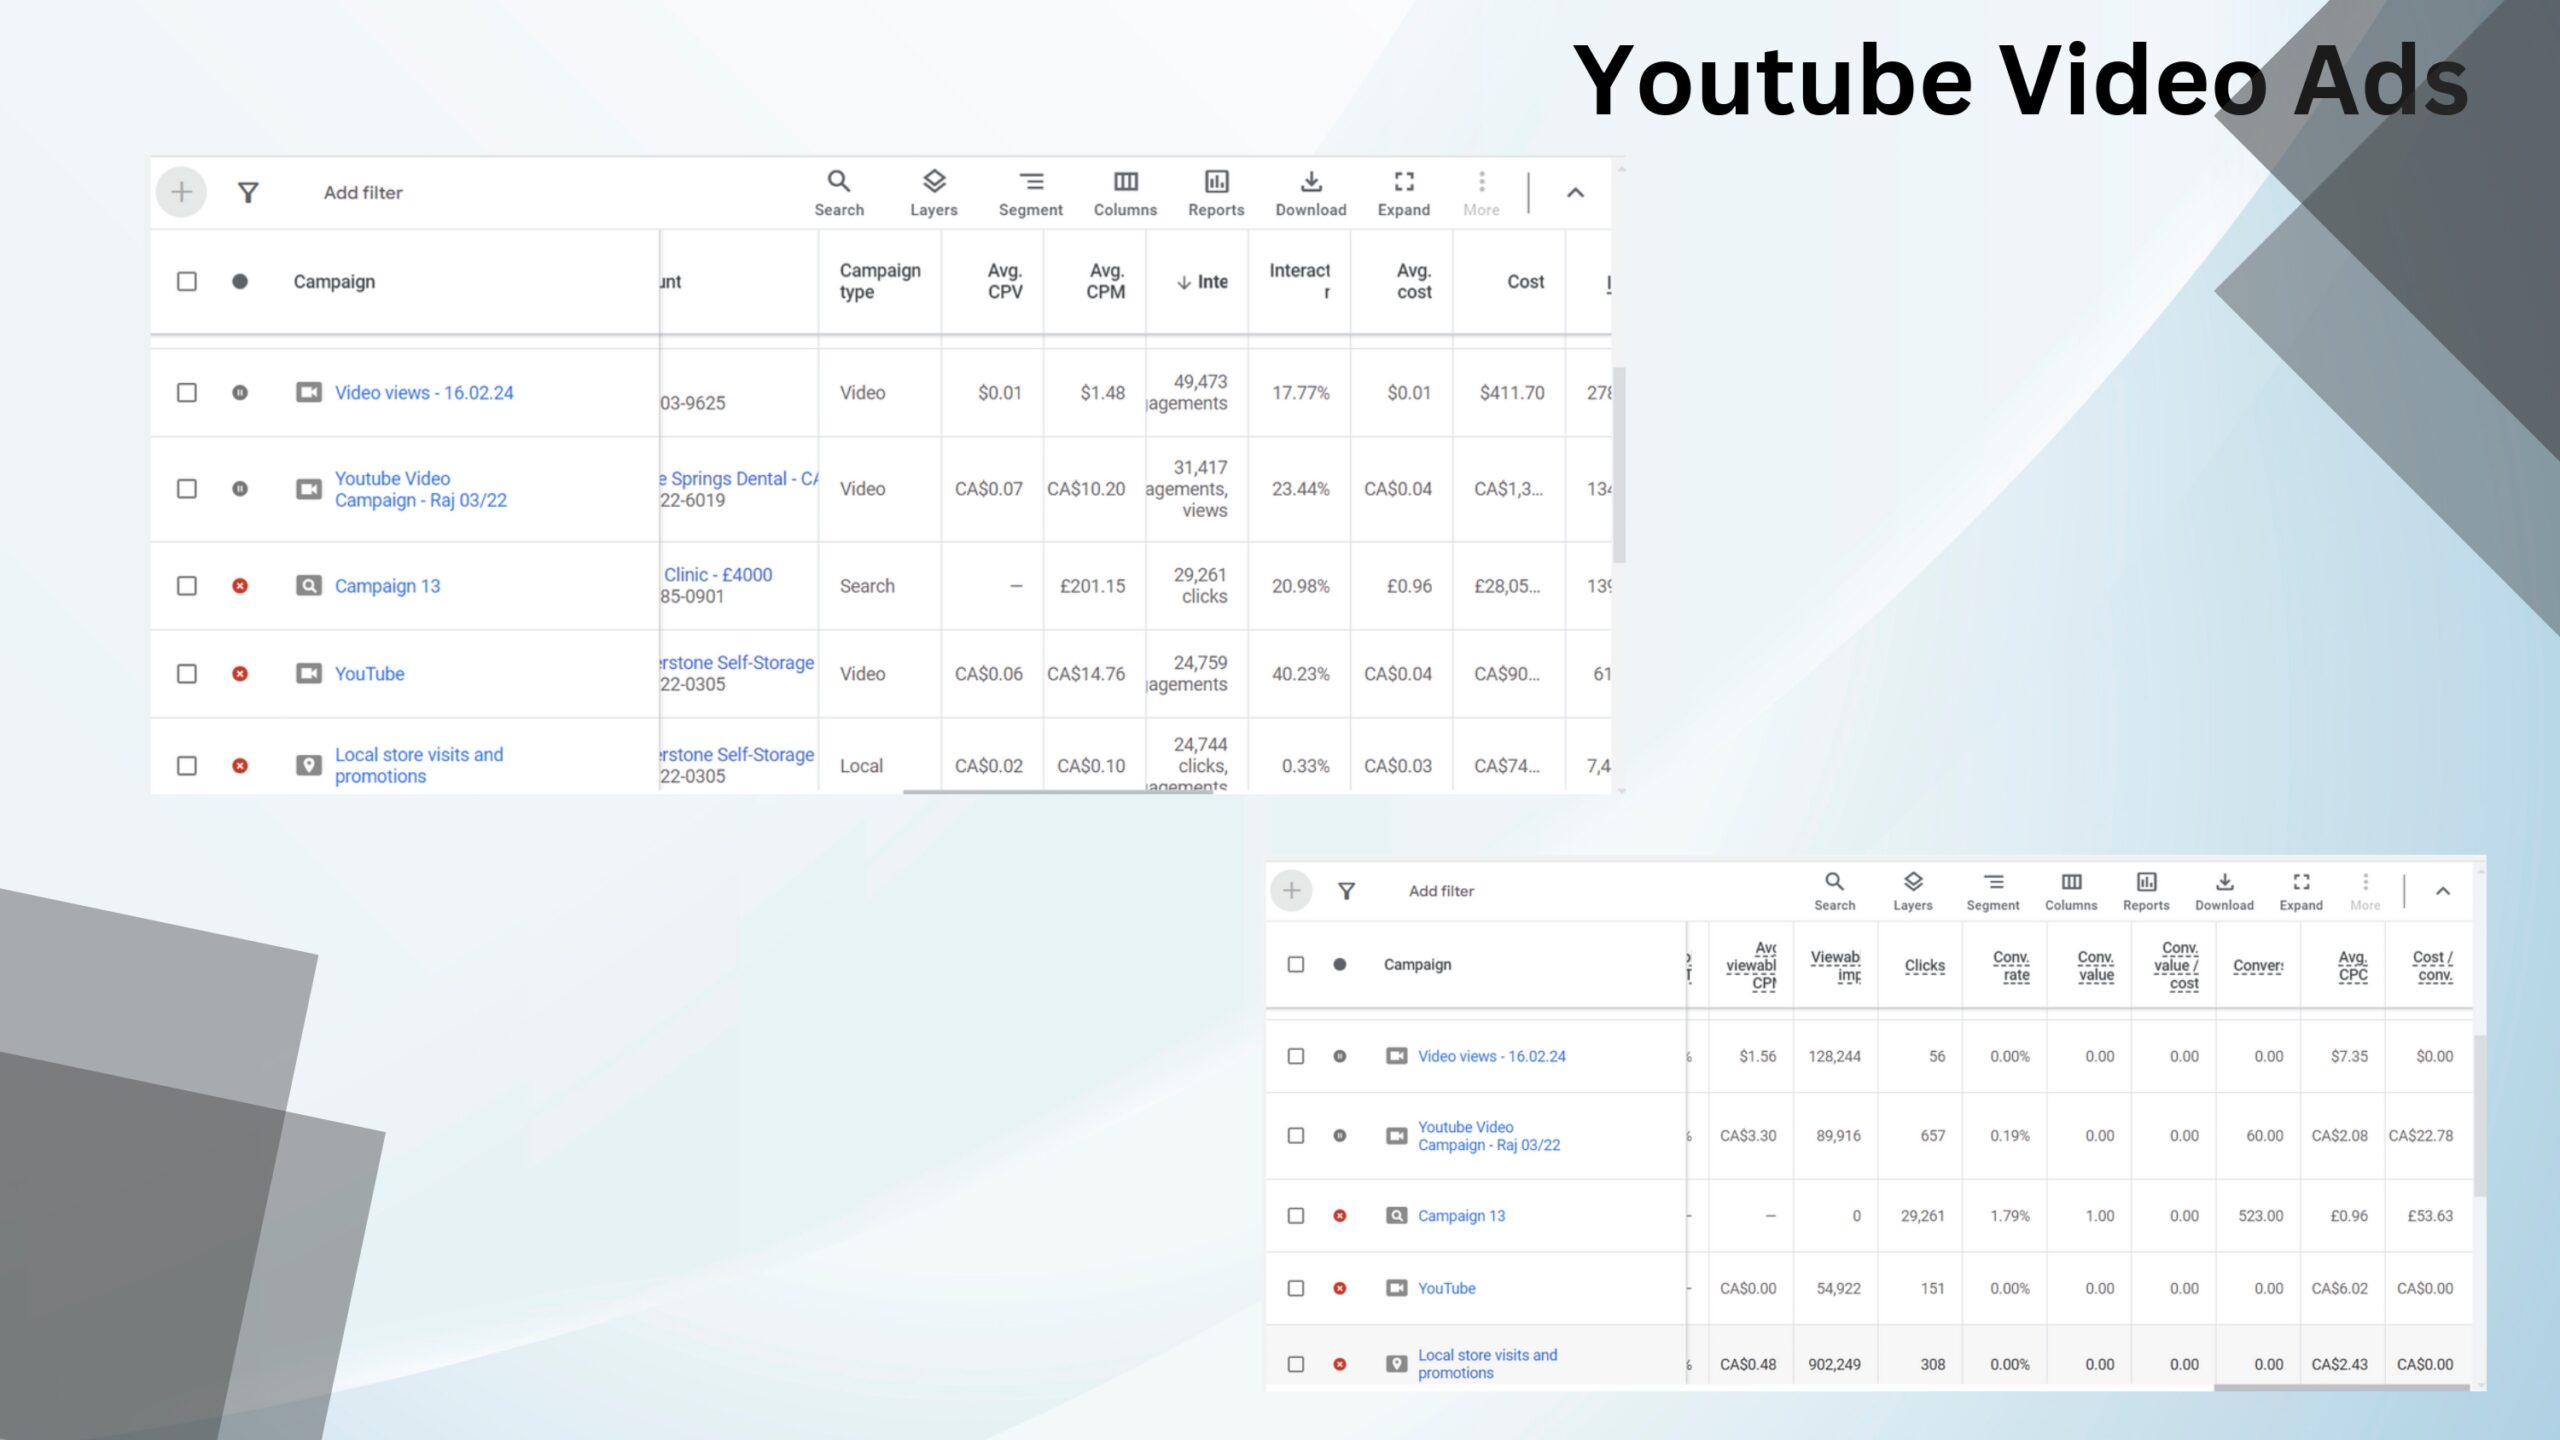Image resolution: width=2560 pixels, height=1440 pixels.
Task: Open Reports in the upper table toolbar
Action: (1216, 193)
